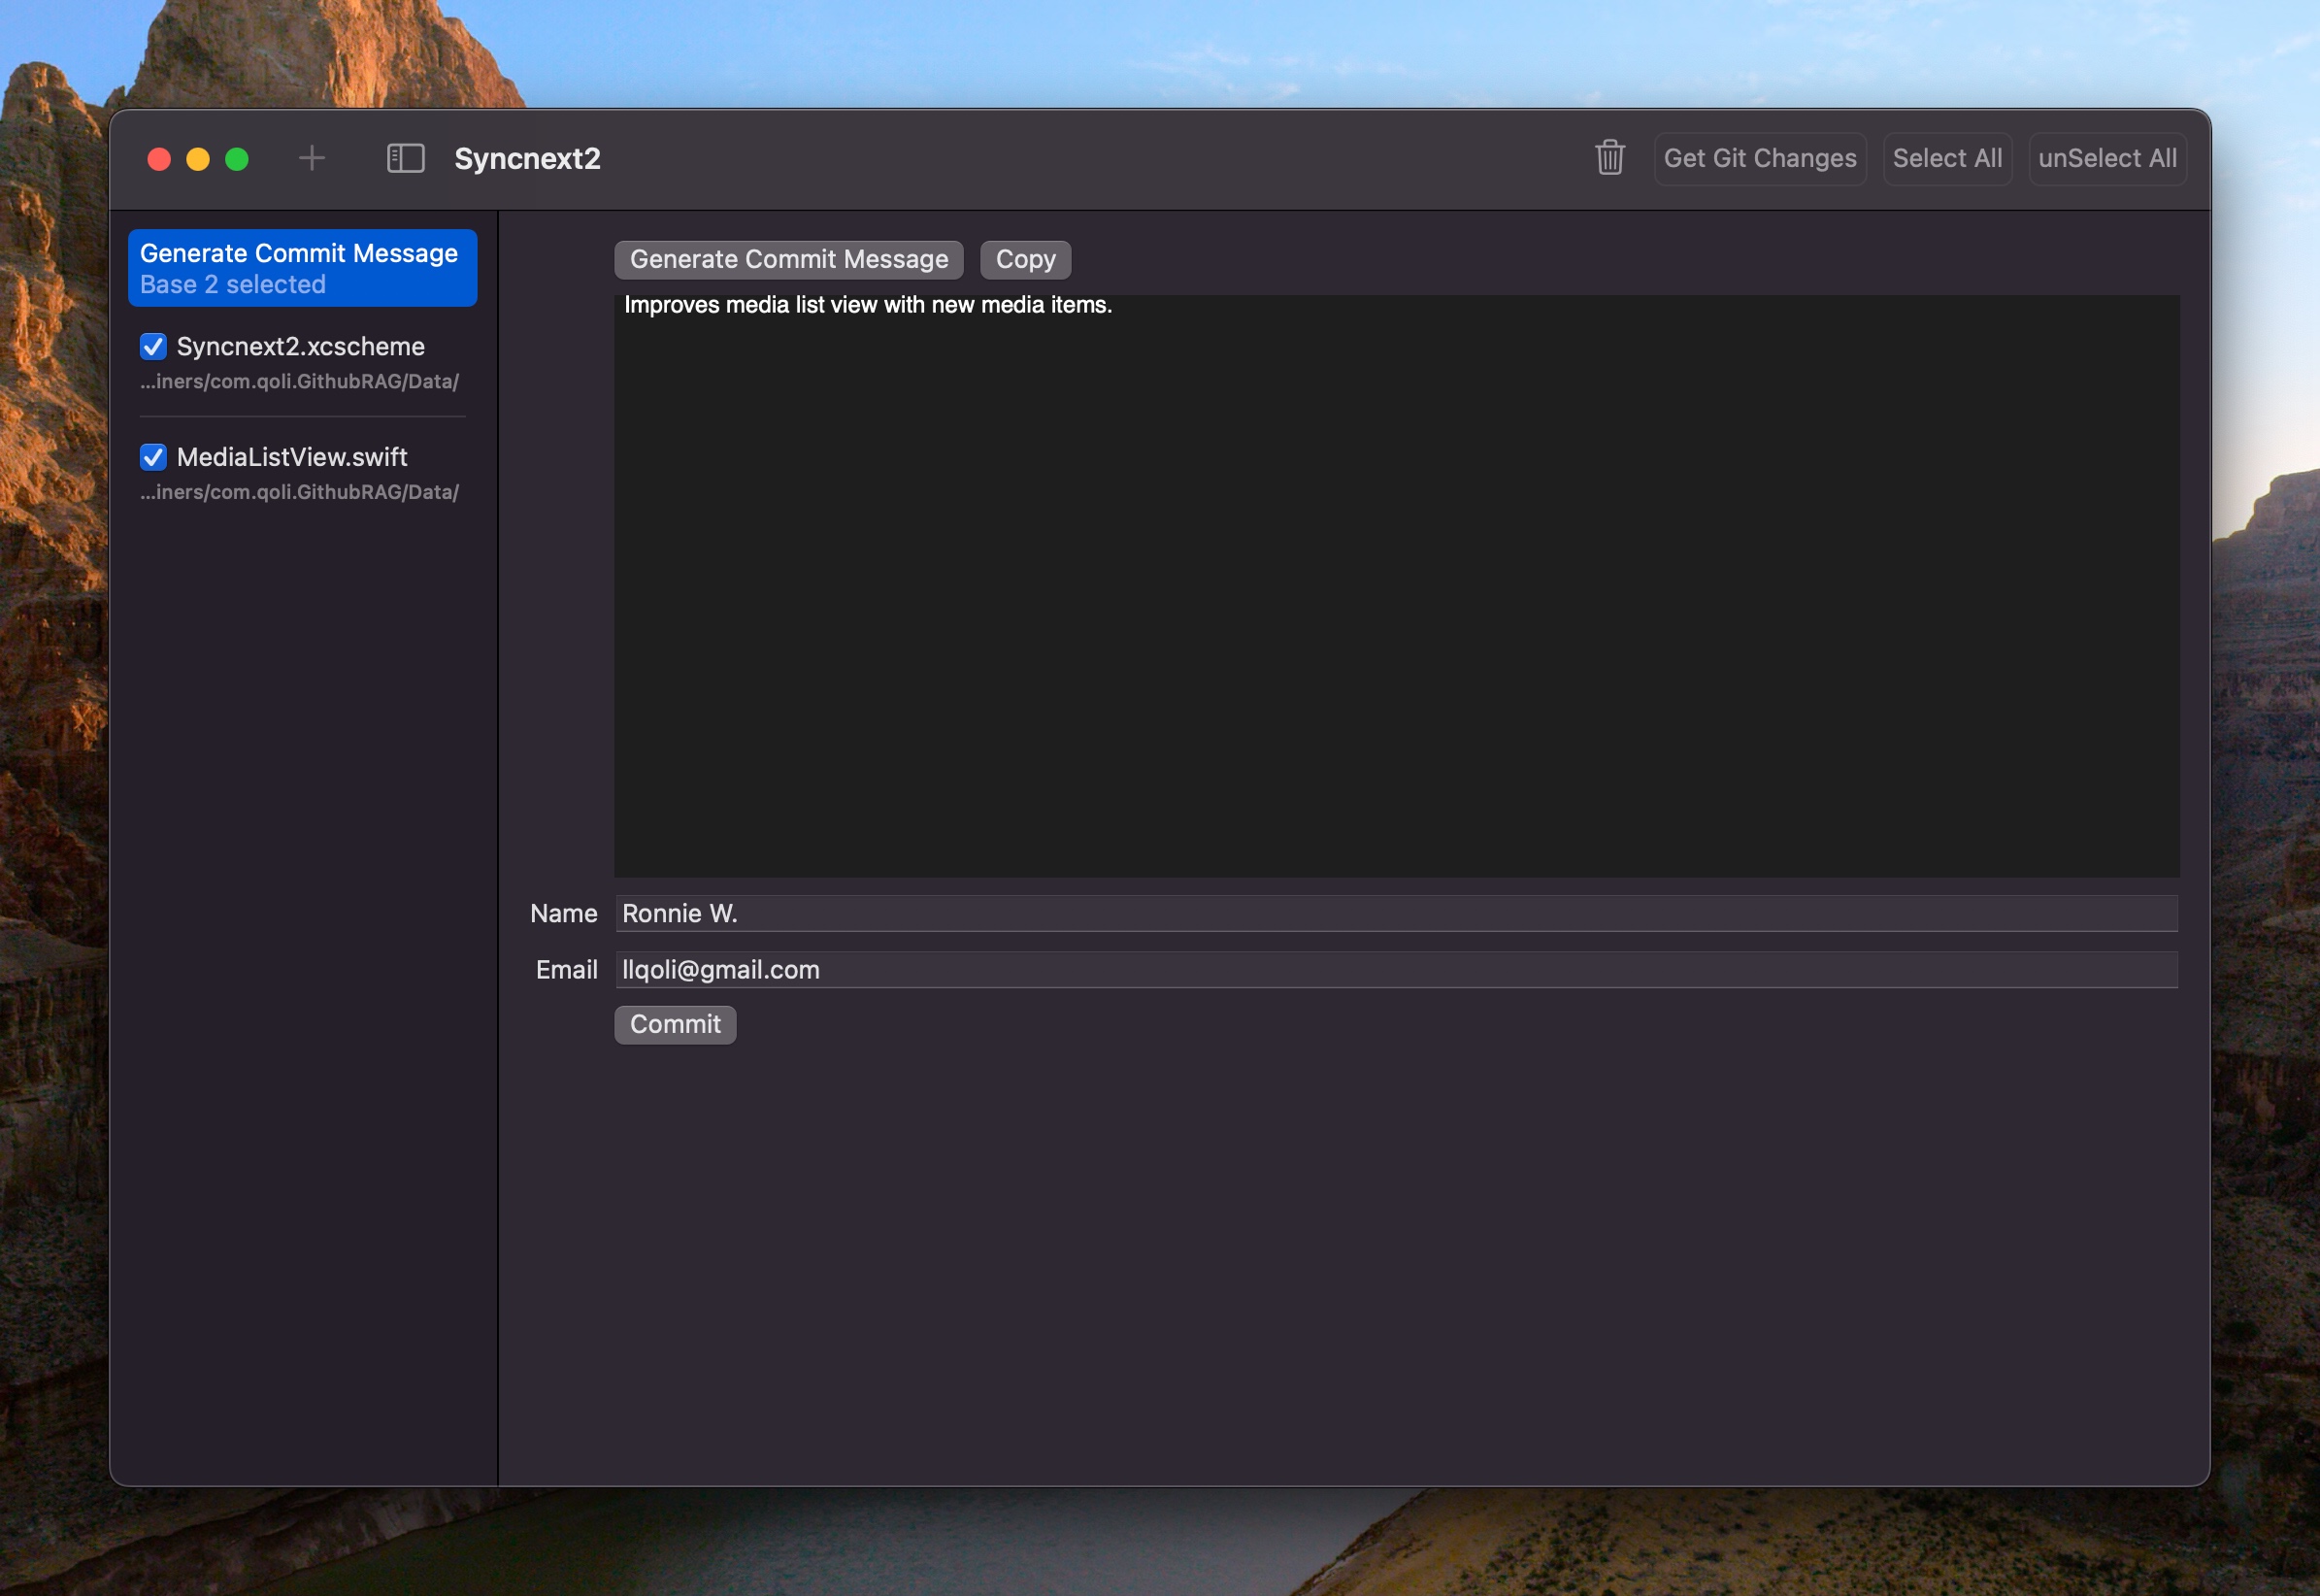
Task: Uncheck the MediaListView.swift checkbox
Action: point(153,457)
